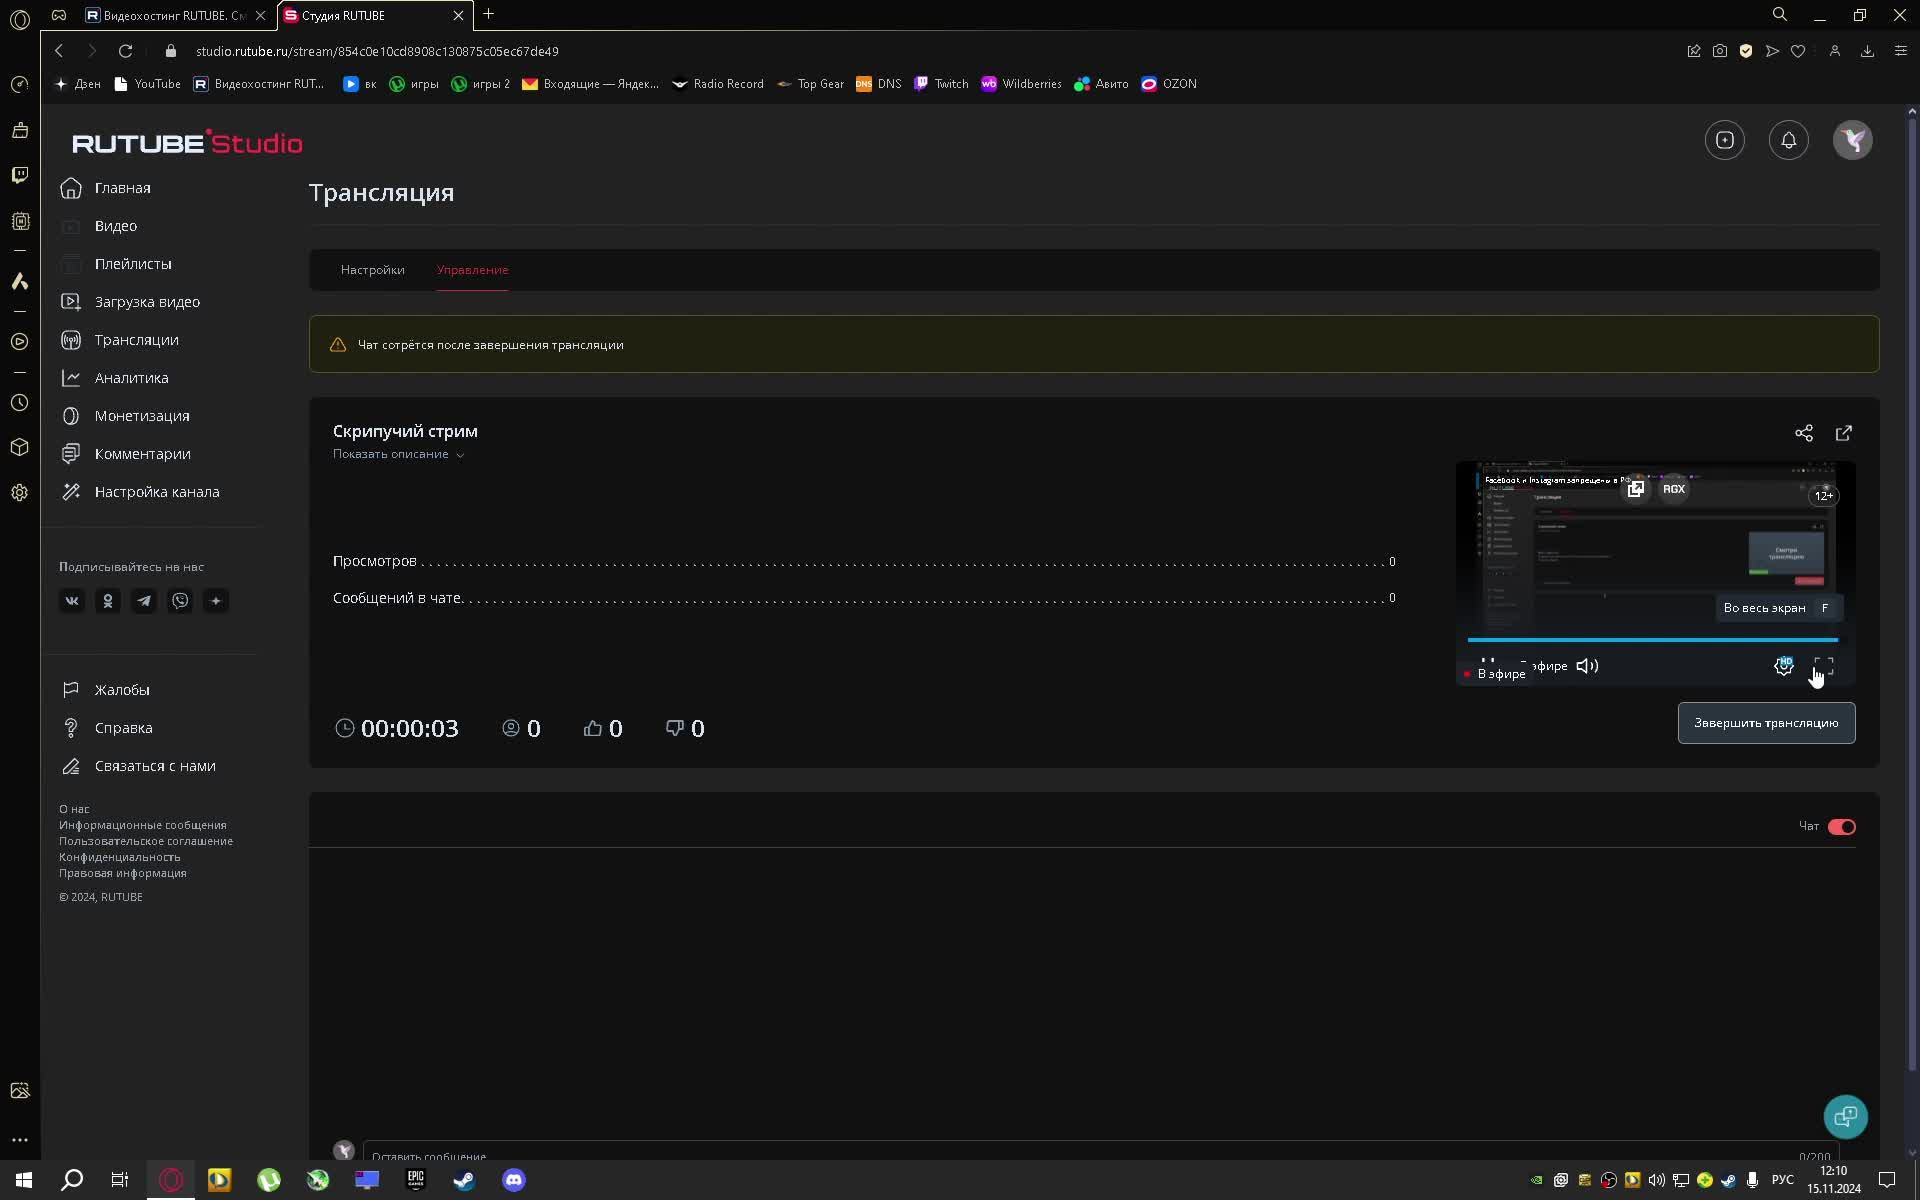Open Twitch panel in Opera sidebar

pyautogui.click(x=19, y=175)
